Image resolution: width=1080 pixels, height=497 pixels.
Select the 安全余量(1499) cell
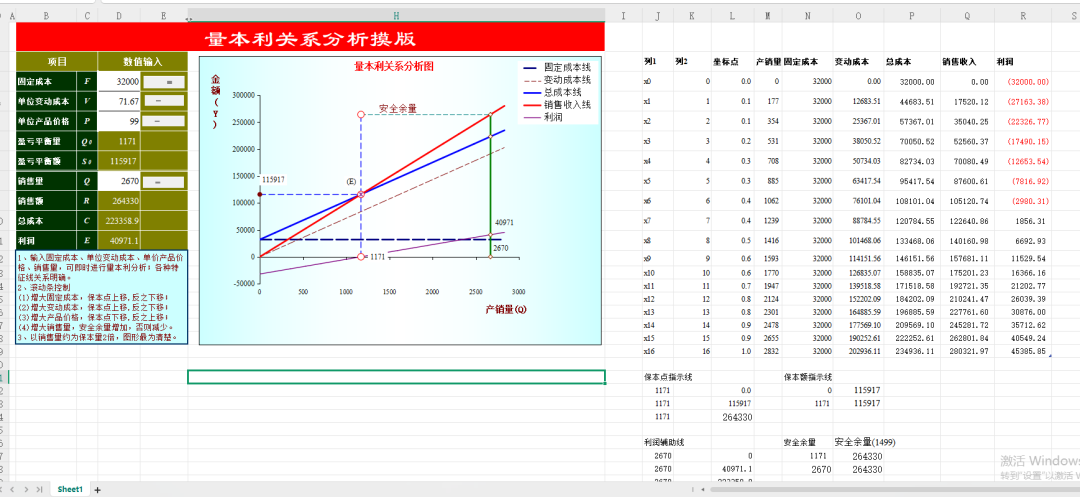864,442
